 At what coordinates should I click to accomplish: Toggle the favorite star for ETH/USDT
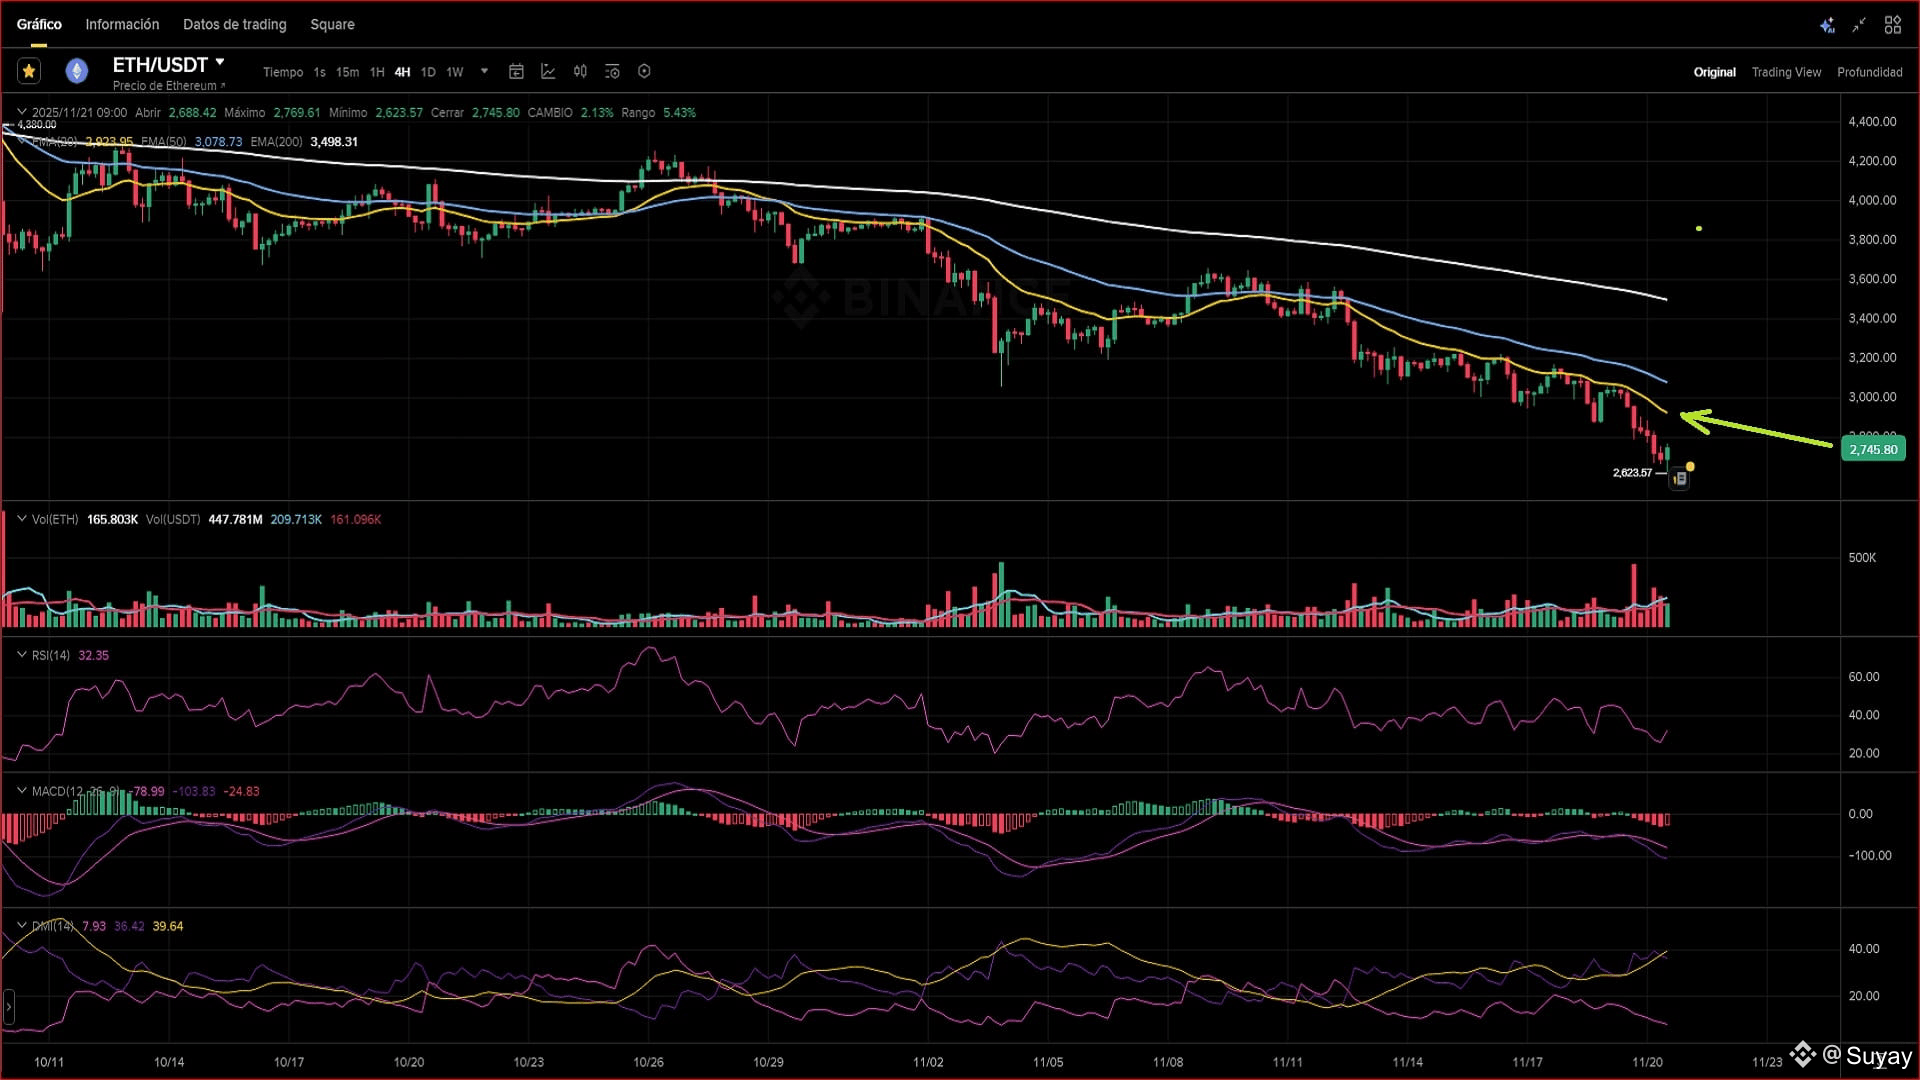coord(29,71)
